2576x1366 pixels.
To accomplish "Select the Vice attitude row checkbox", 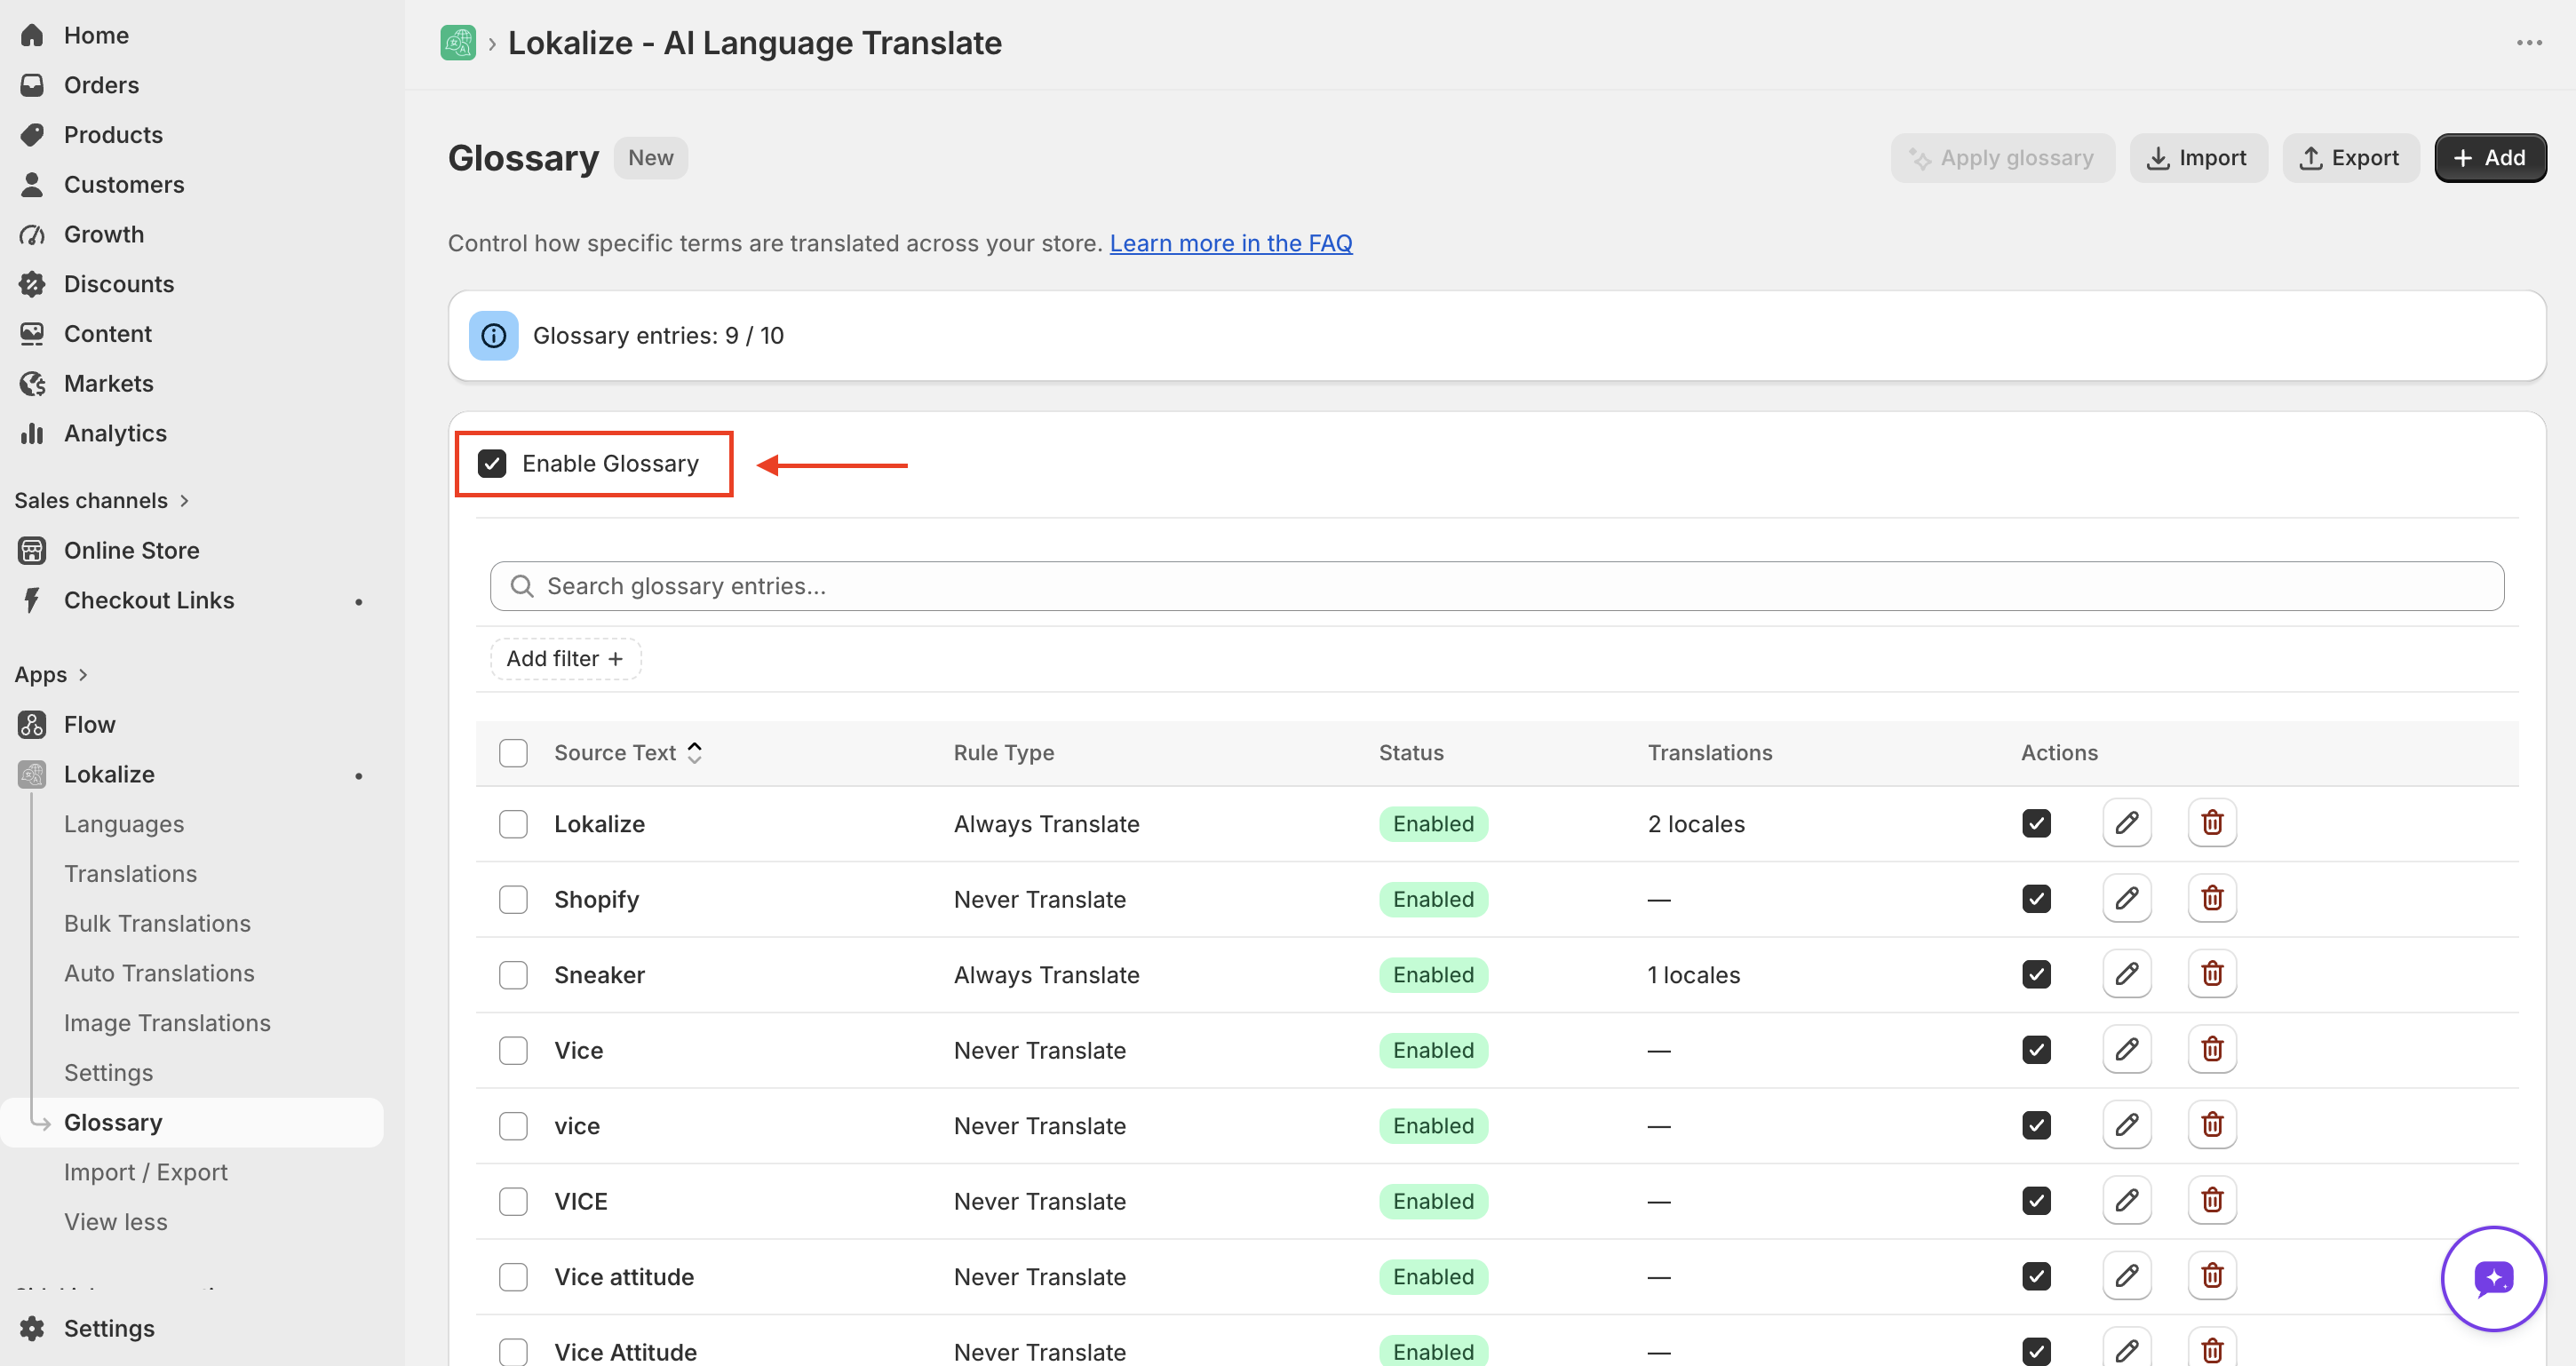I will pos(513,1277).
